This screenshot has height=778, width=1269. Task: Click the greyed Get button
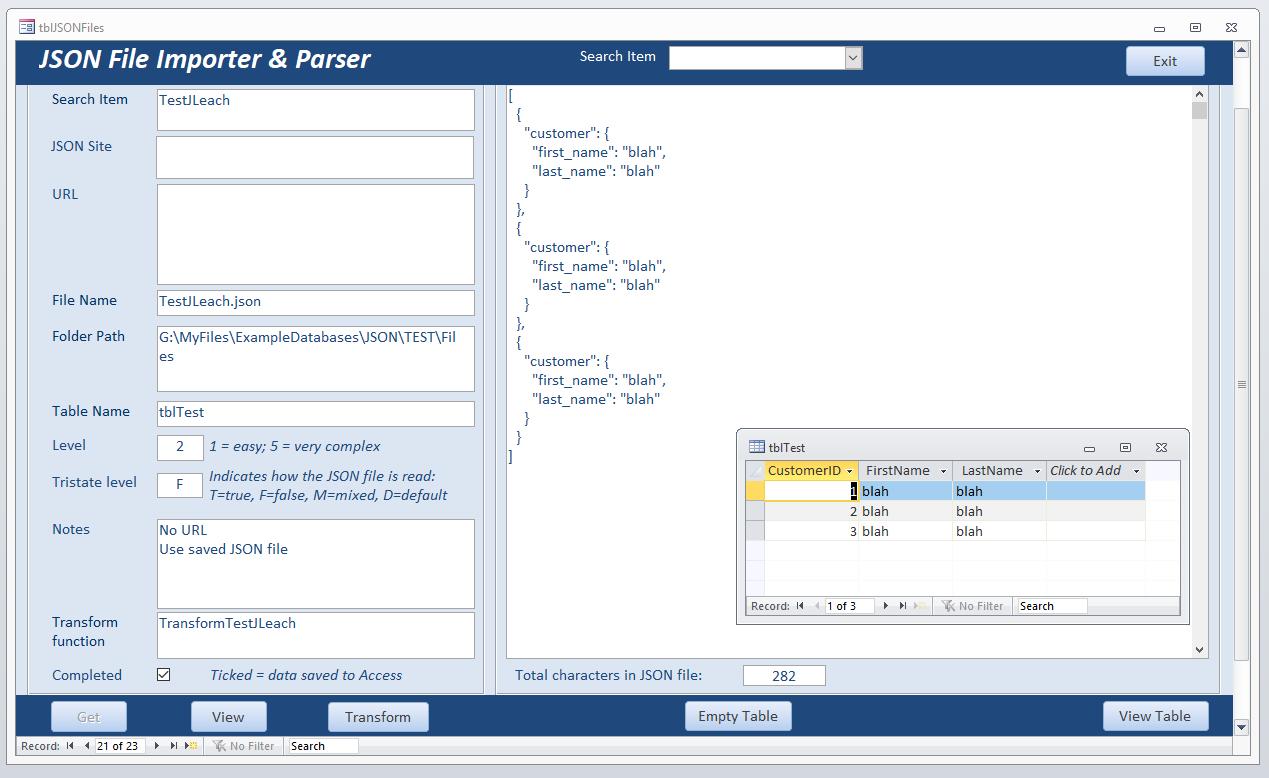(x=89, y=717)
